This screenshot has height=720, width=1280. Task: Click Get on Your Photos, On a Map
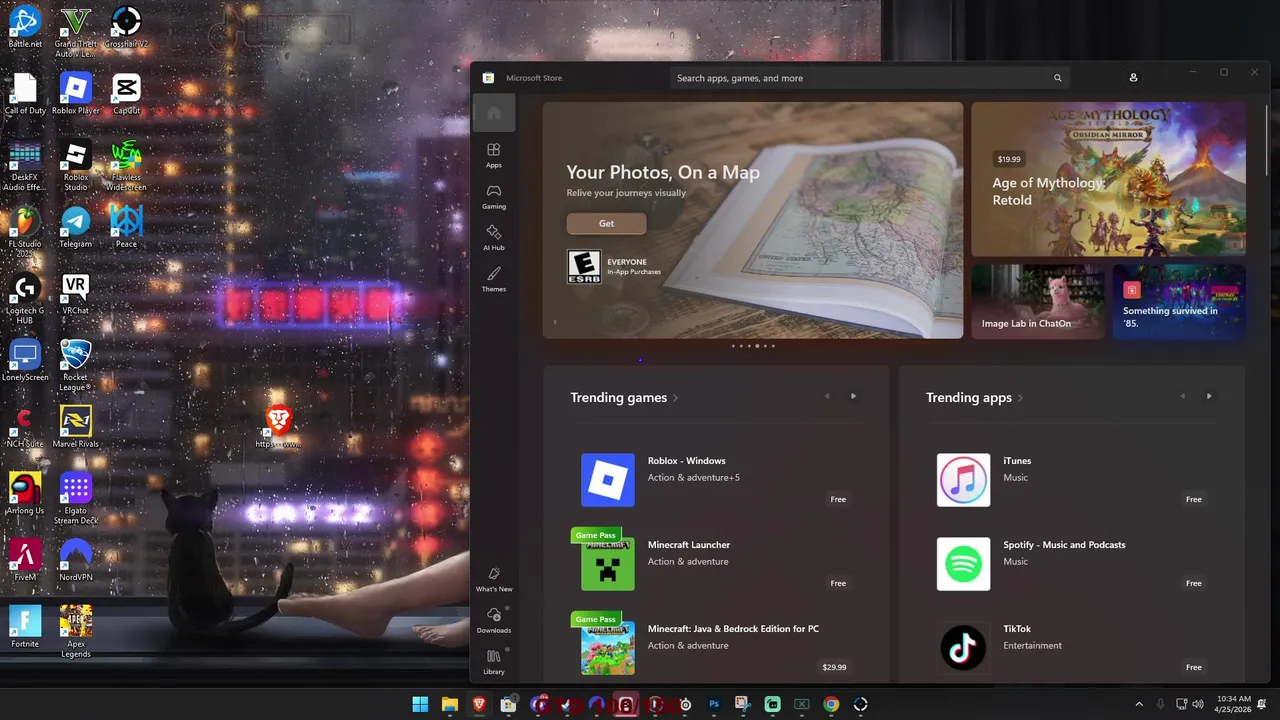[606, 223]
